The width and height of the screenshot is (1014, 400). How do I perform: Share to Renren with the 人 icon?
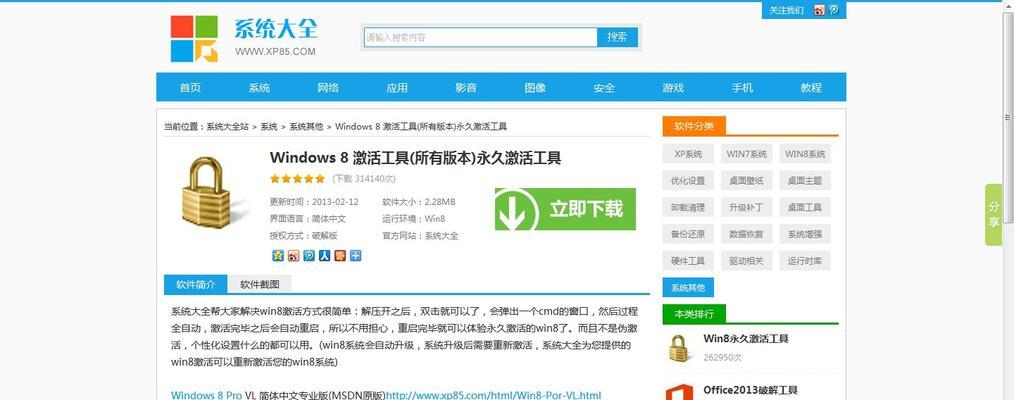[325, 256]
